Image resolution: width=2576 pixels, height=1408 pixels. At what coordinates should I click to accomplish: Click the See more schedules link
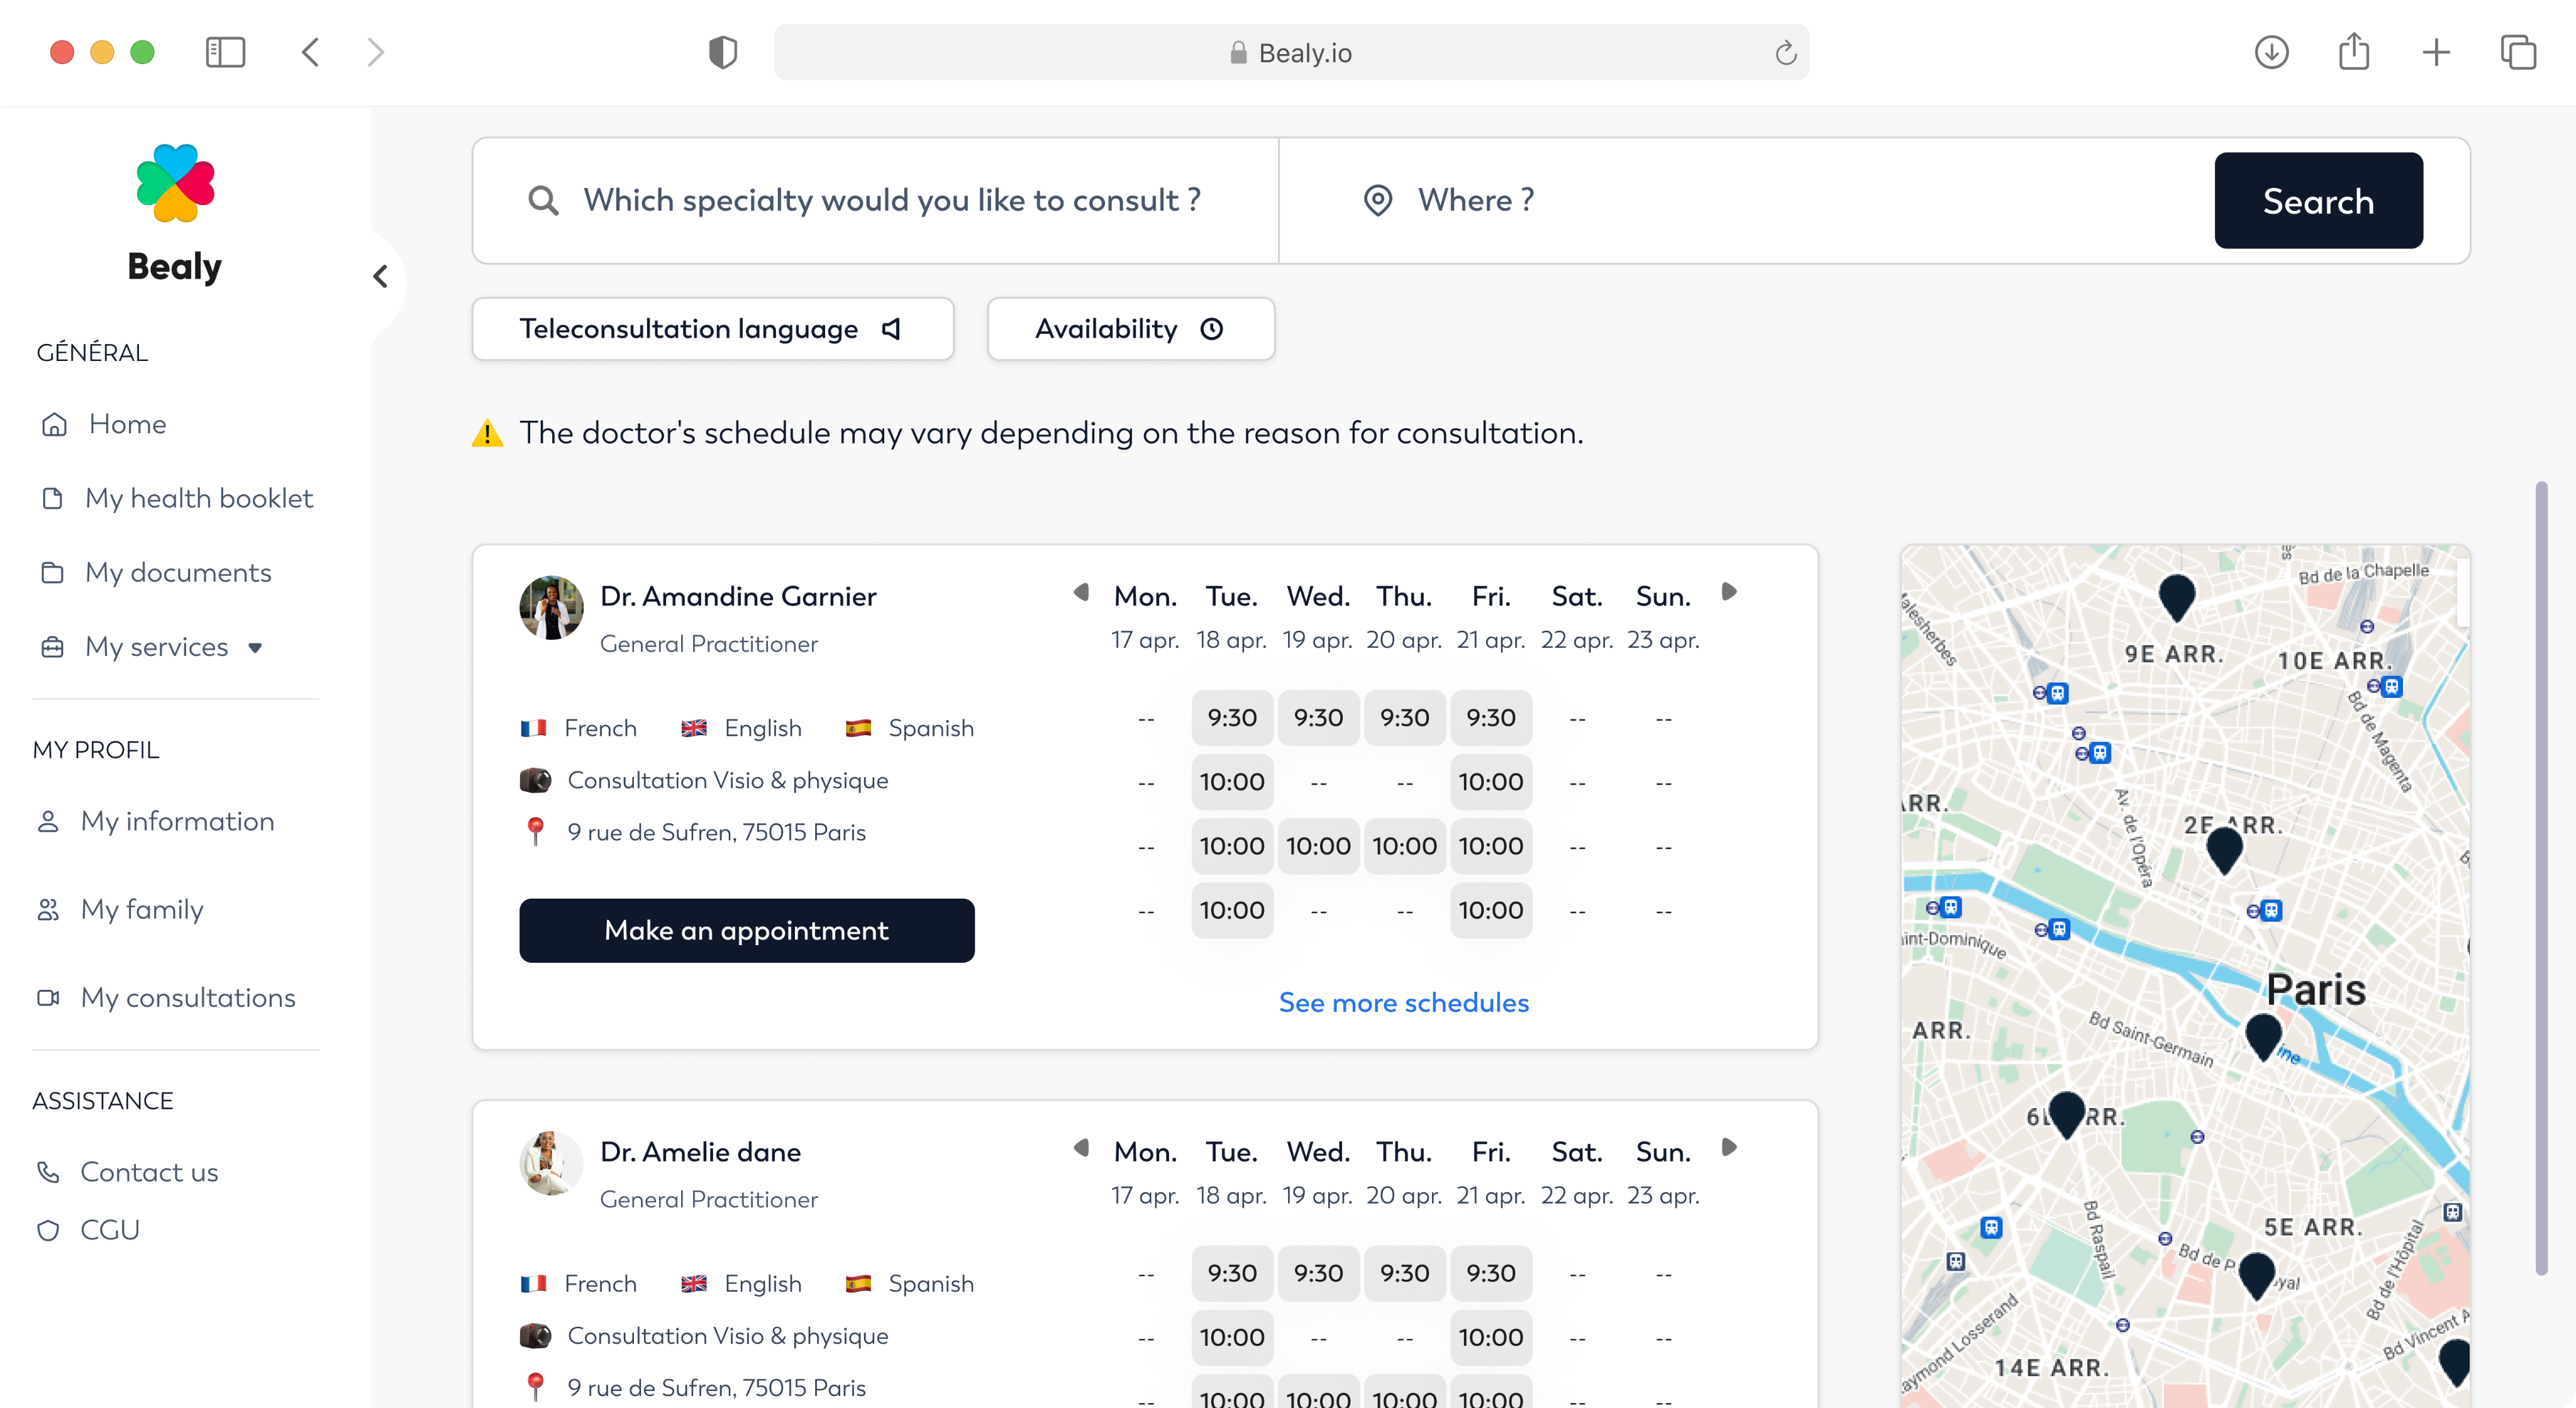[x=1403, y=1002]
